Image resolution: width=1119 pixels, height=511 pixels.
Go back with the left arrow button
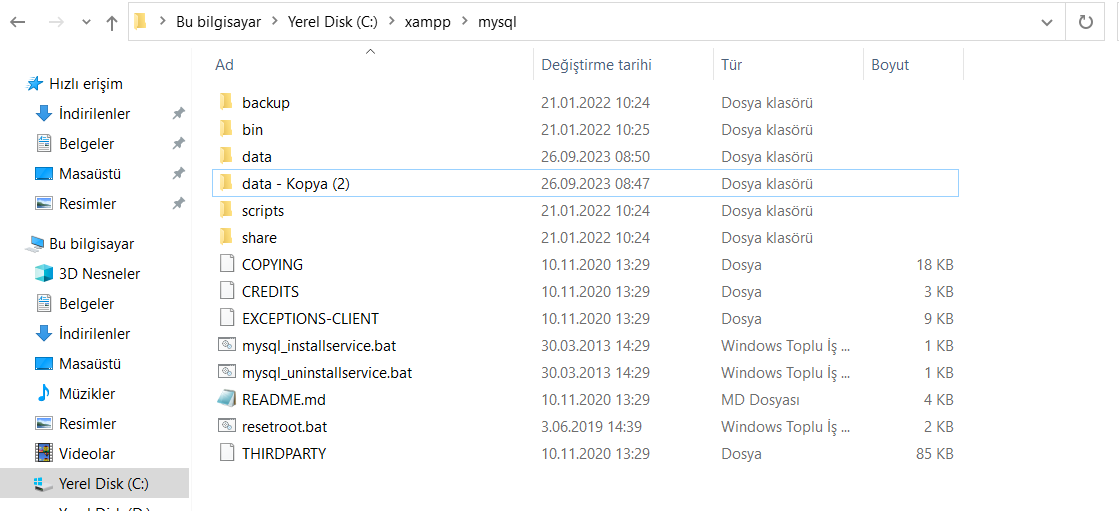click(18, 22)
